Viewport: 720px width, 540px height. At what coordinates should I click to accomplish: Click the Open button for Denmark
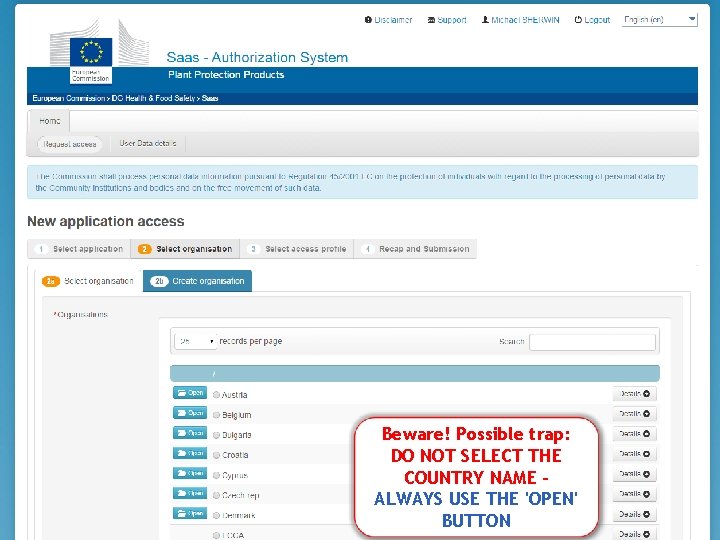click(190, 513)
